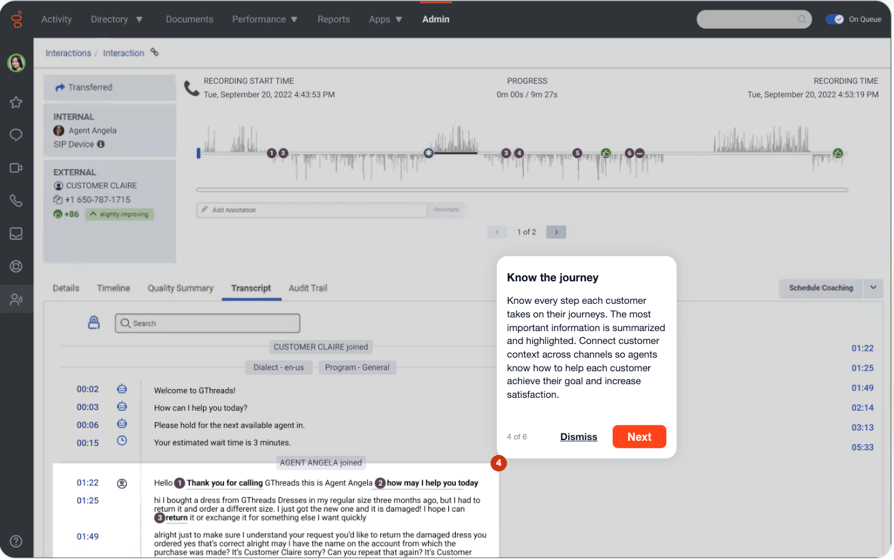Jump to timestamp 00:06 in transcript
The image size is (894, 560).
88,425
